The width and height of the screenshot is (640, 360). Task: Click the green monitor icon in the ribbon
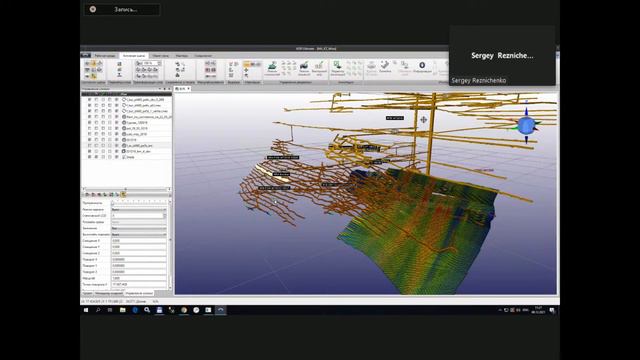337,65
